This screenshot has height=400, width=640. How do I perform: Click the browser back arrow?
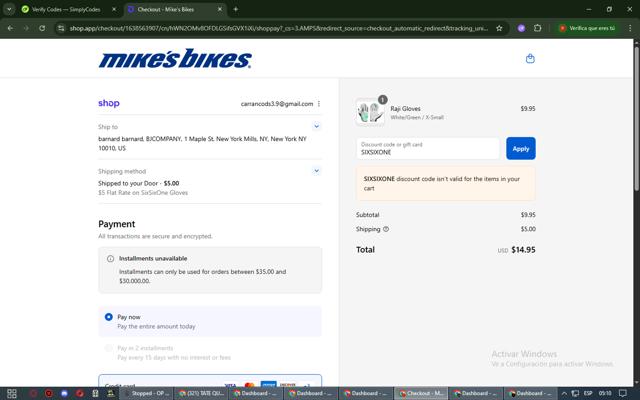click(x=10, y=28)
